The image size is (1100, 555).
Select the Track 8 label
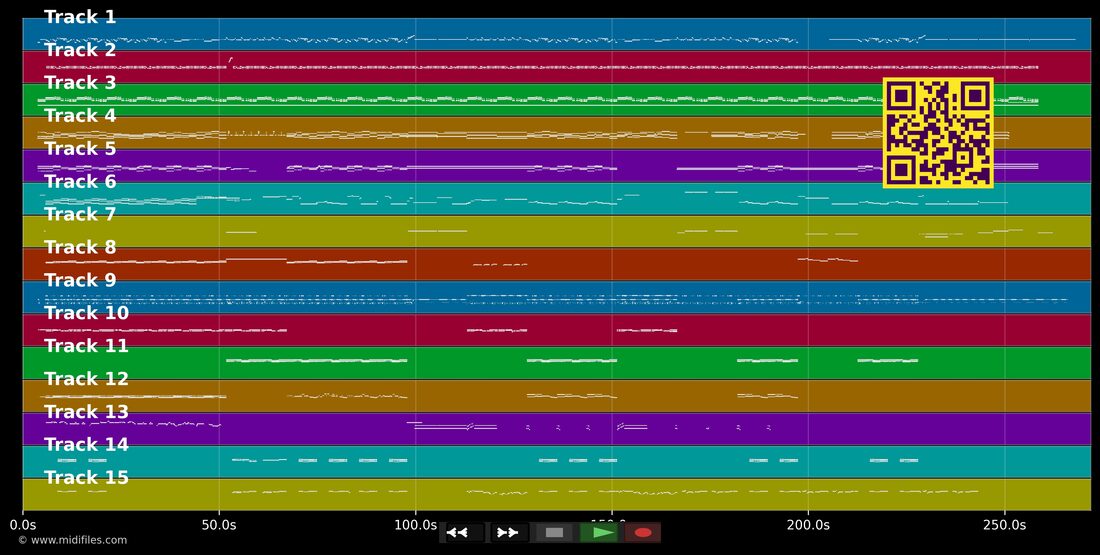pos(80,248)
